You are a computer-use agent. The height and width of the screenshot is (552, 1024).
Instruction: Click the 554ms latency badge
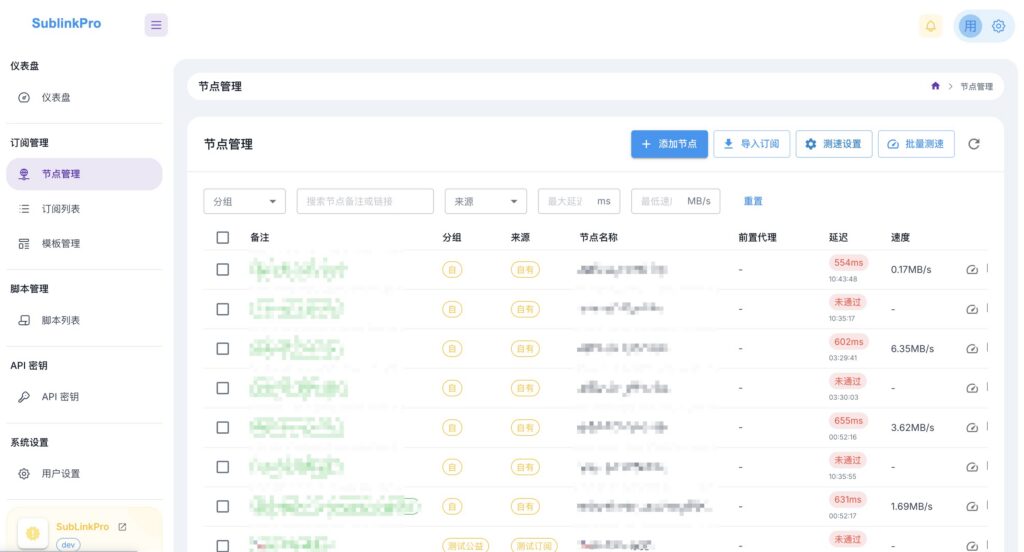(848, 263)
